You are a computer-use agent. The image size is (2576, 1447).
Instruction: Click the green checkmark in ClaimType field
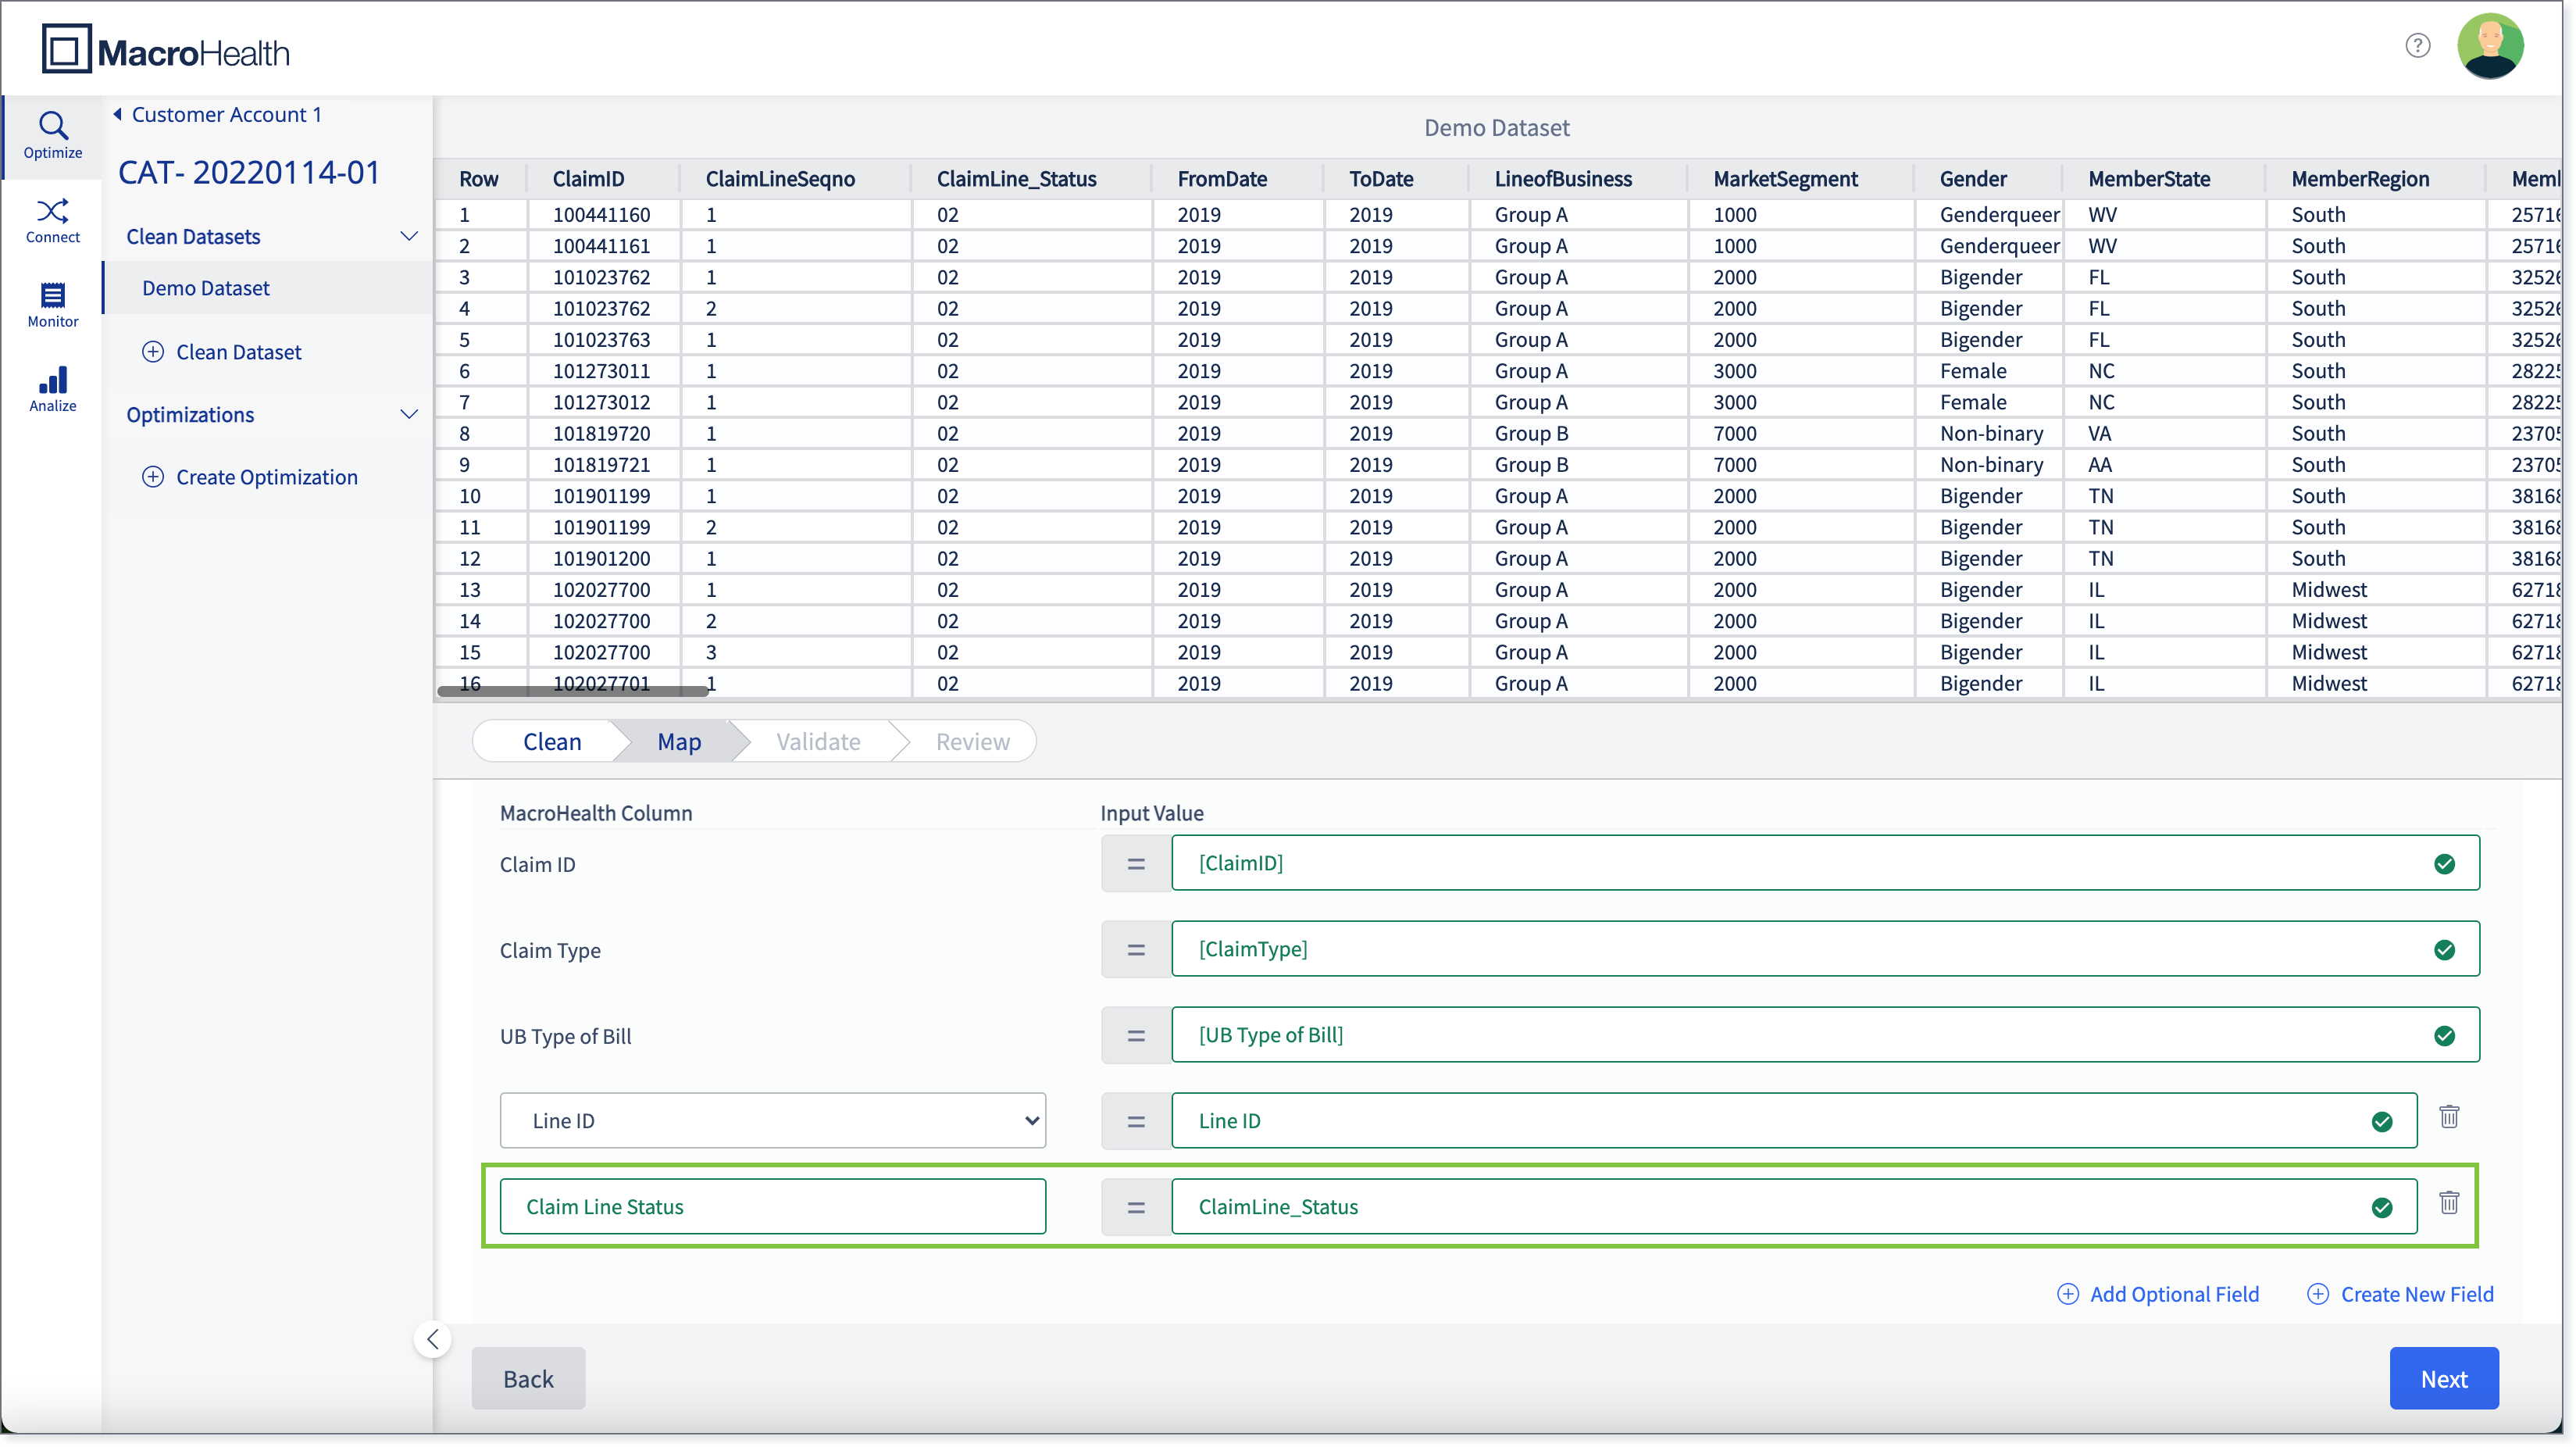coord(2444,950)
